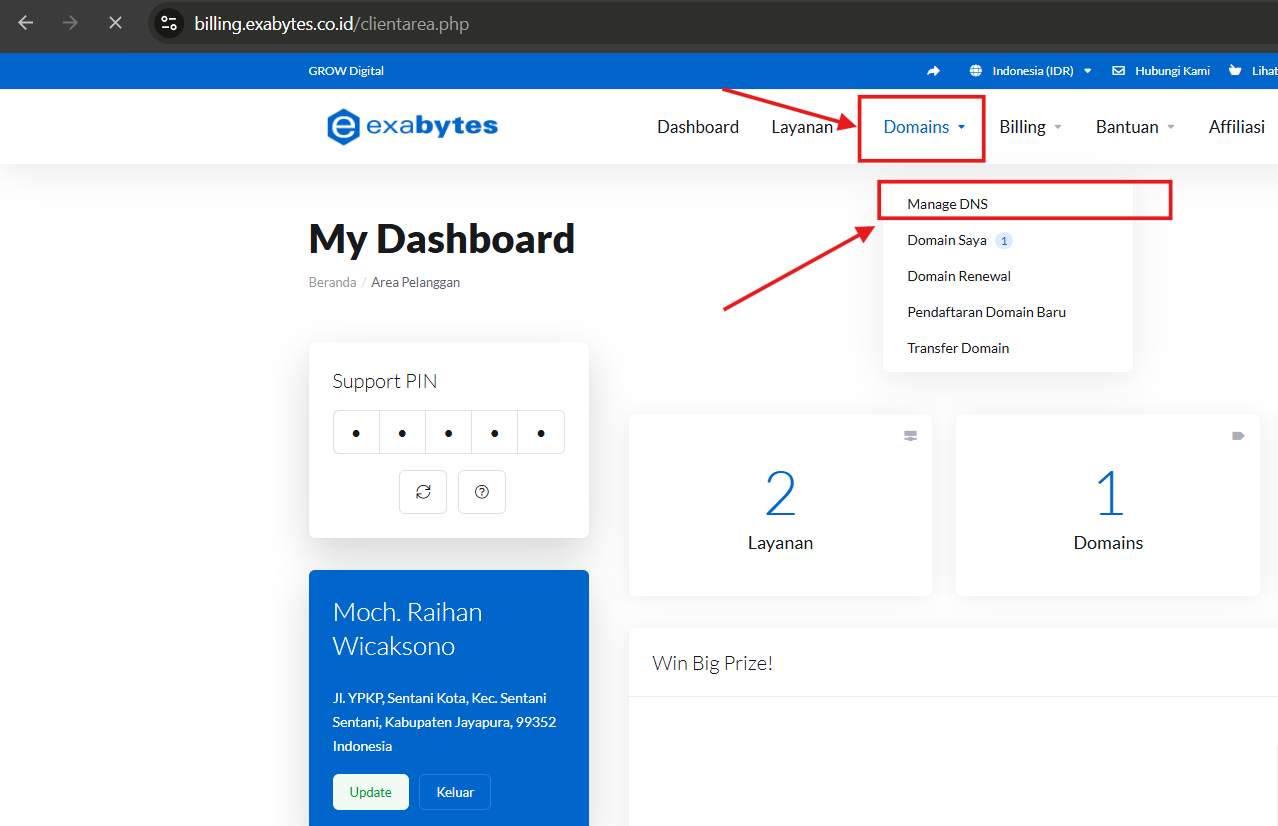Click the Area Pelanggan breadcrumb

415,282
